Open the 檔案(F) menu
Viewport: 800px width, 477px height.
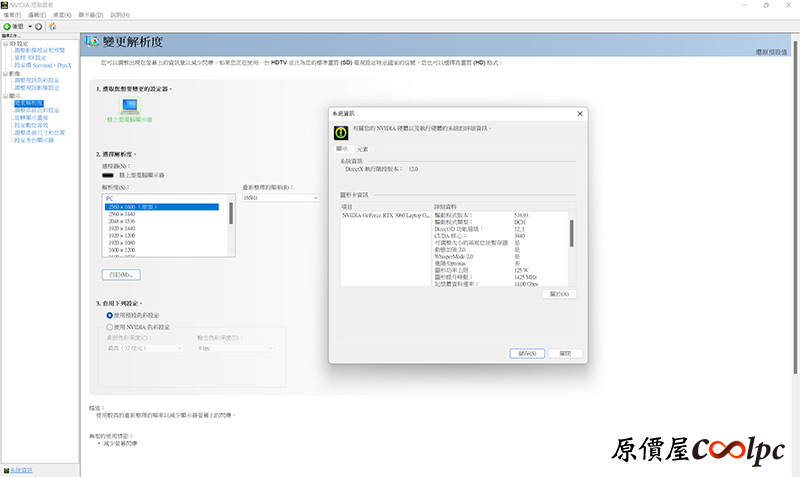tap(12, 15)
